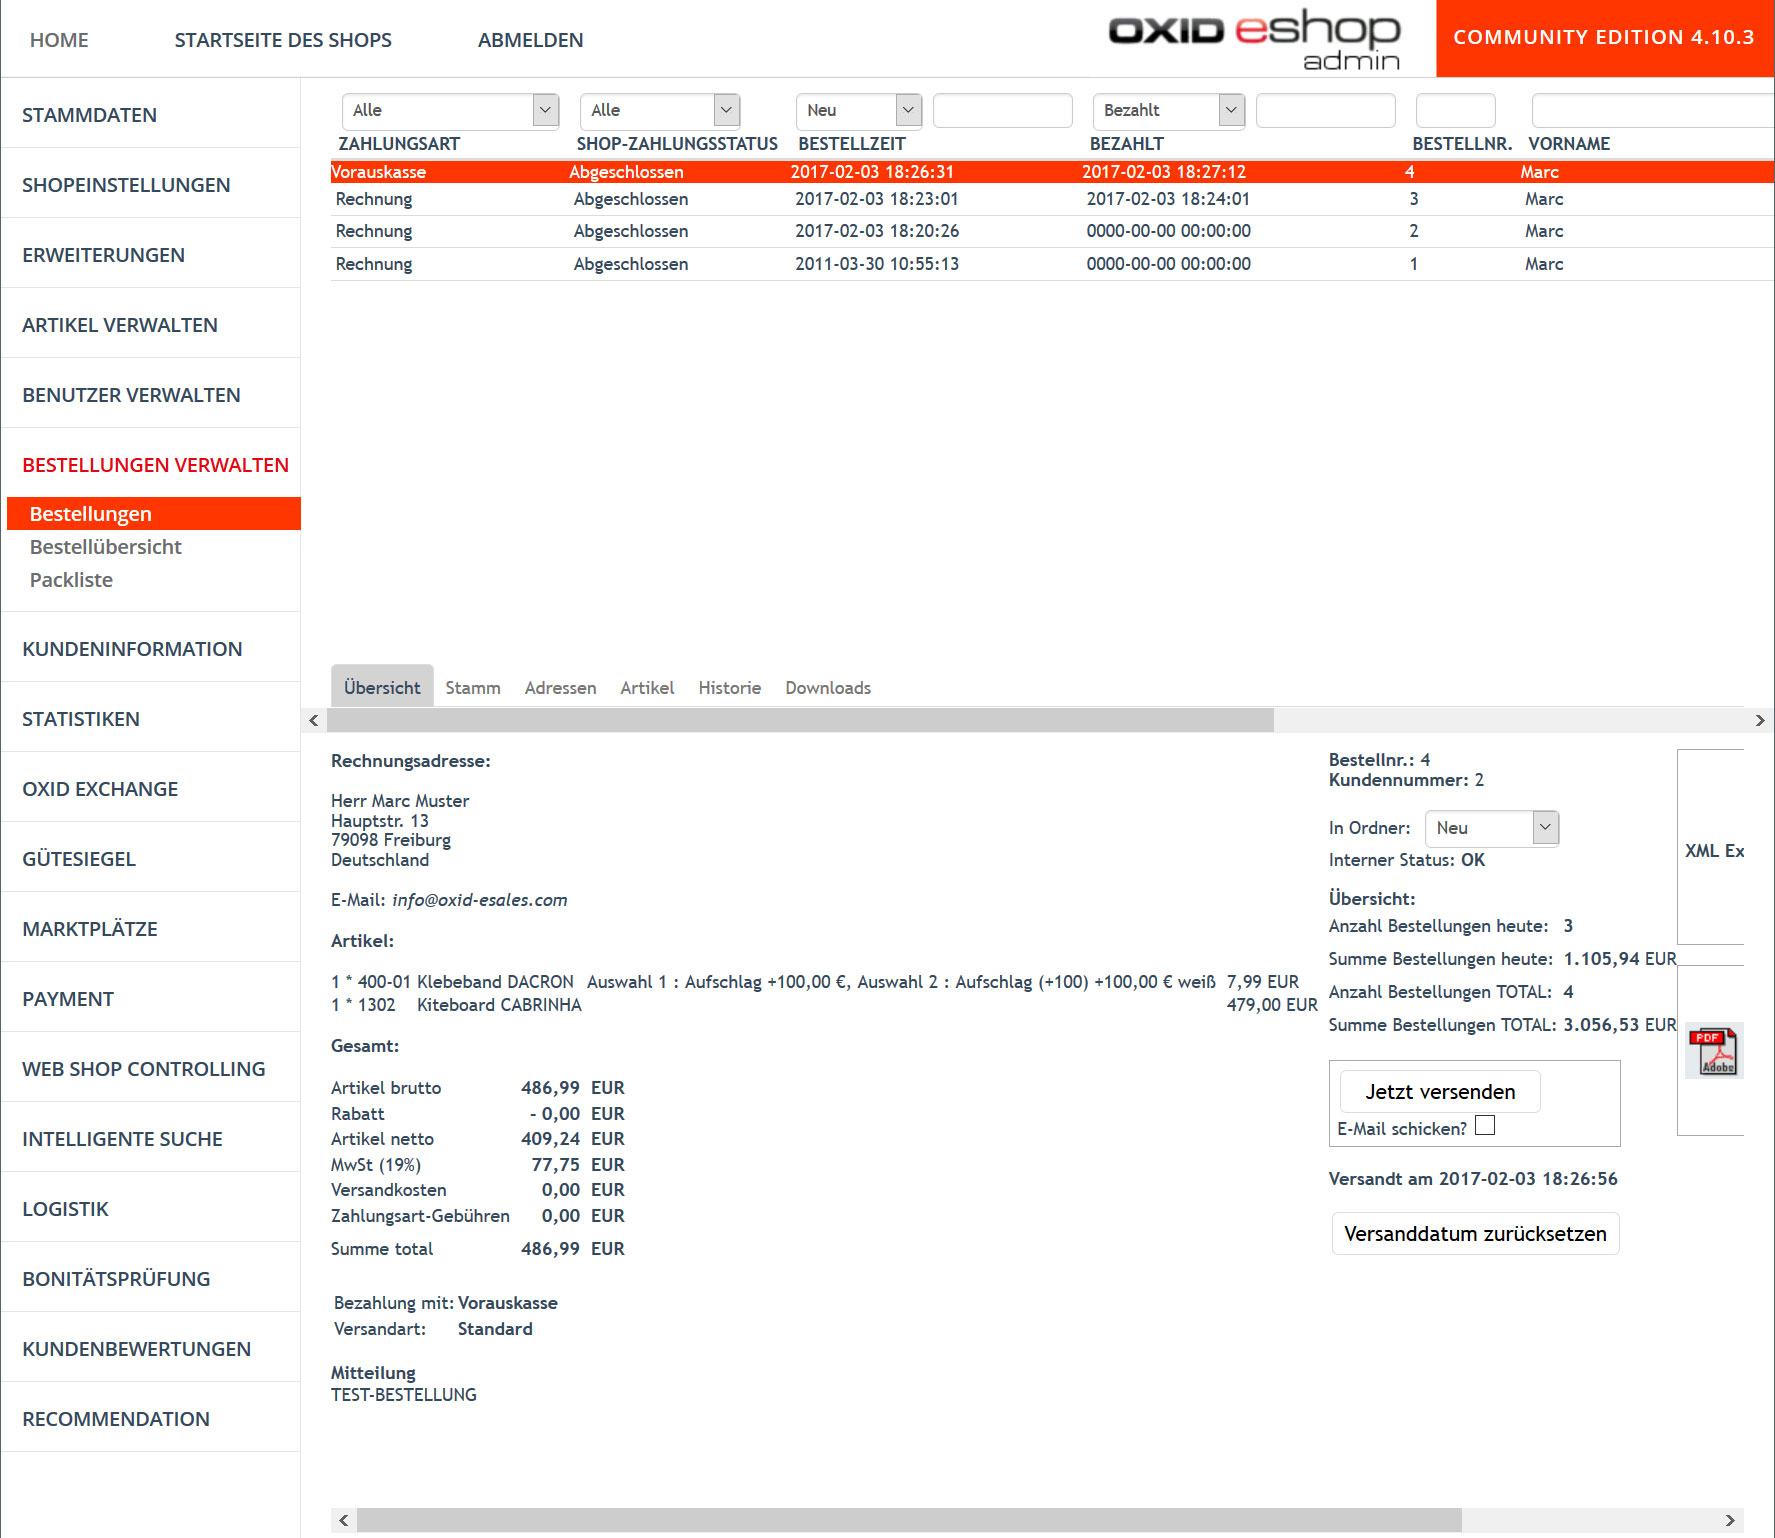Select the Vorauskasse order row number 4
Image resolution: width=1775 pixels, height=1538 pixels.
(1052, 172)
